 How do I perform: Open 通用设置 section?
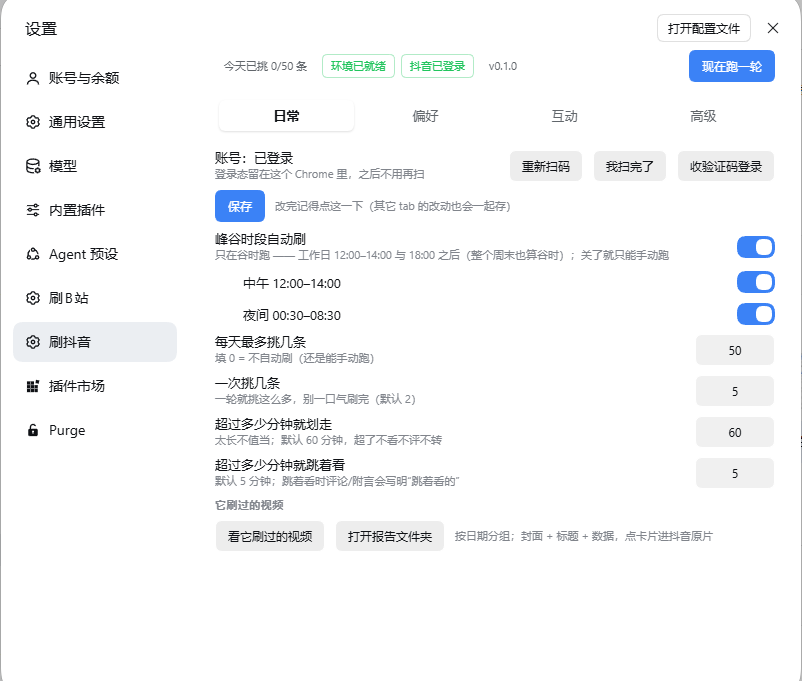click(x=95, y=122)
